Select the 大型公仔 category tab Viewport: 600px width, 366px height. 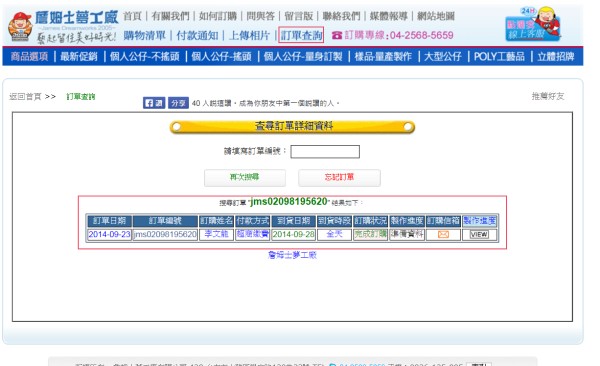[x=443, y=57]
